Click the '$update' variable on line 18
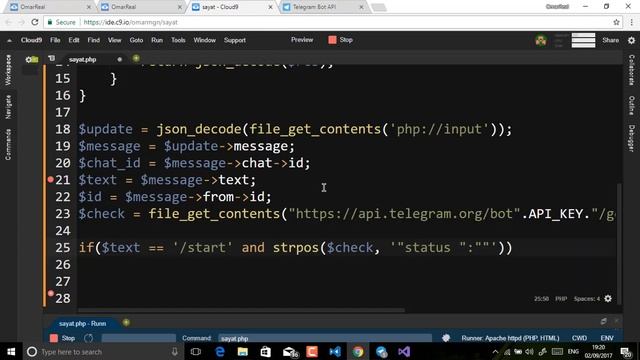 [105, 129]
